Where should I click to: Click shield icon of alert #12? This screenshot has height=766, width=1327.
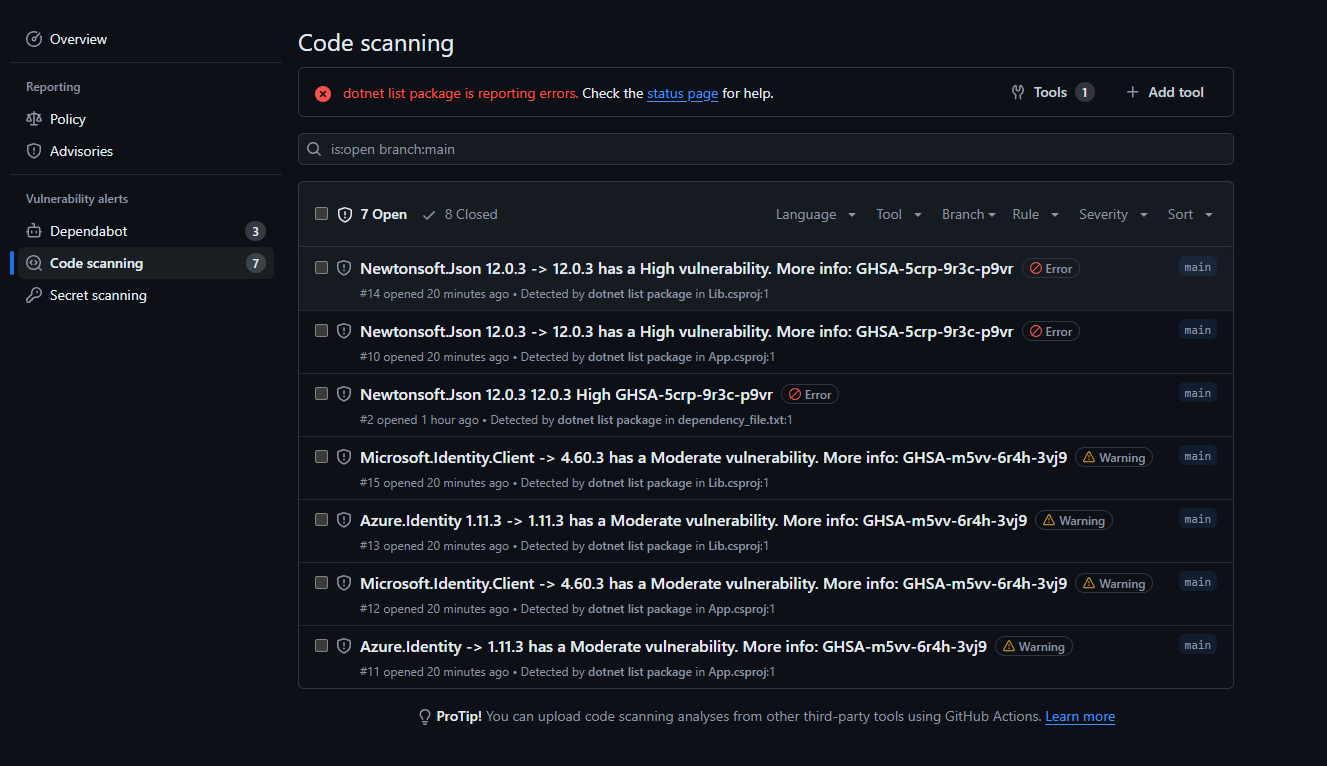344,583
